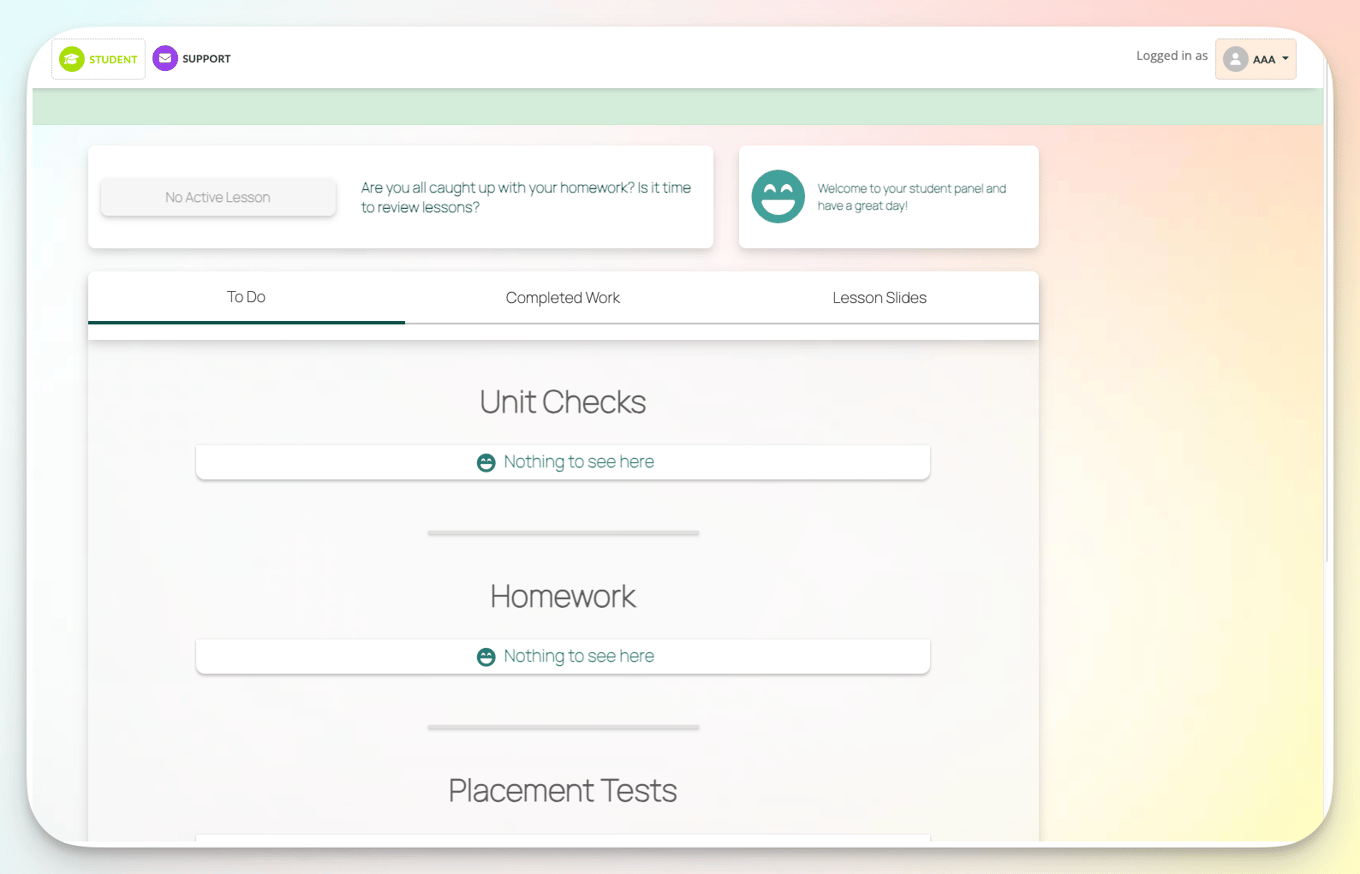
Task: Open the AAA account dropdown arrow
Action: (x=1285, y=59)
